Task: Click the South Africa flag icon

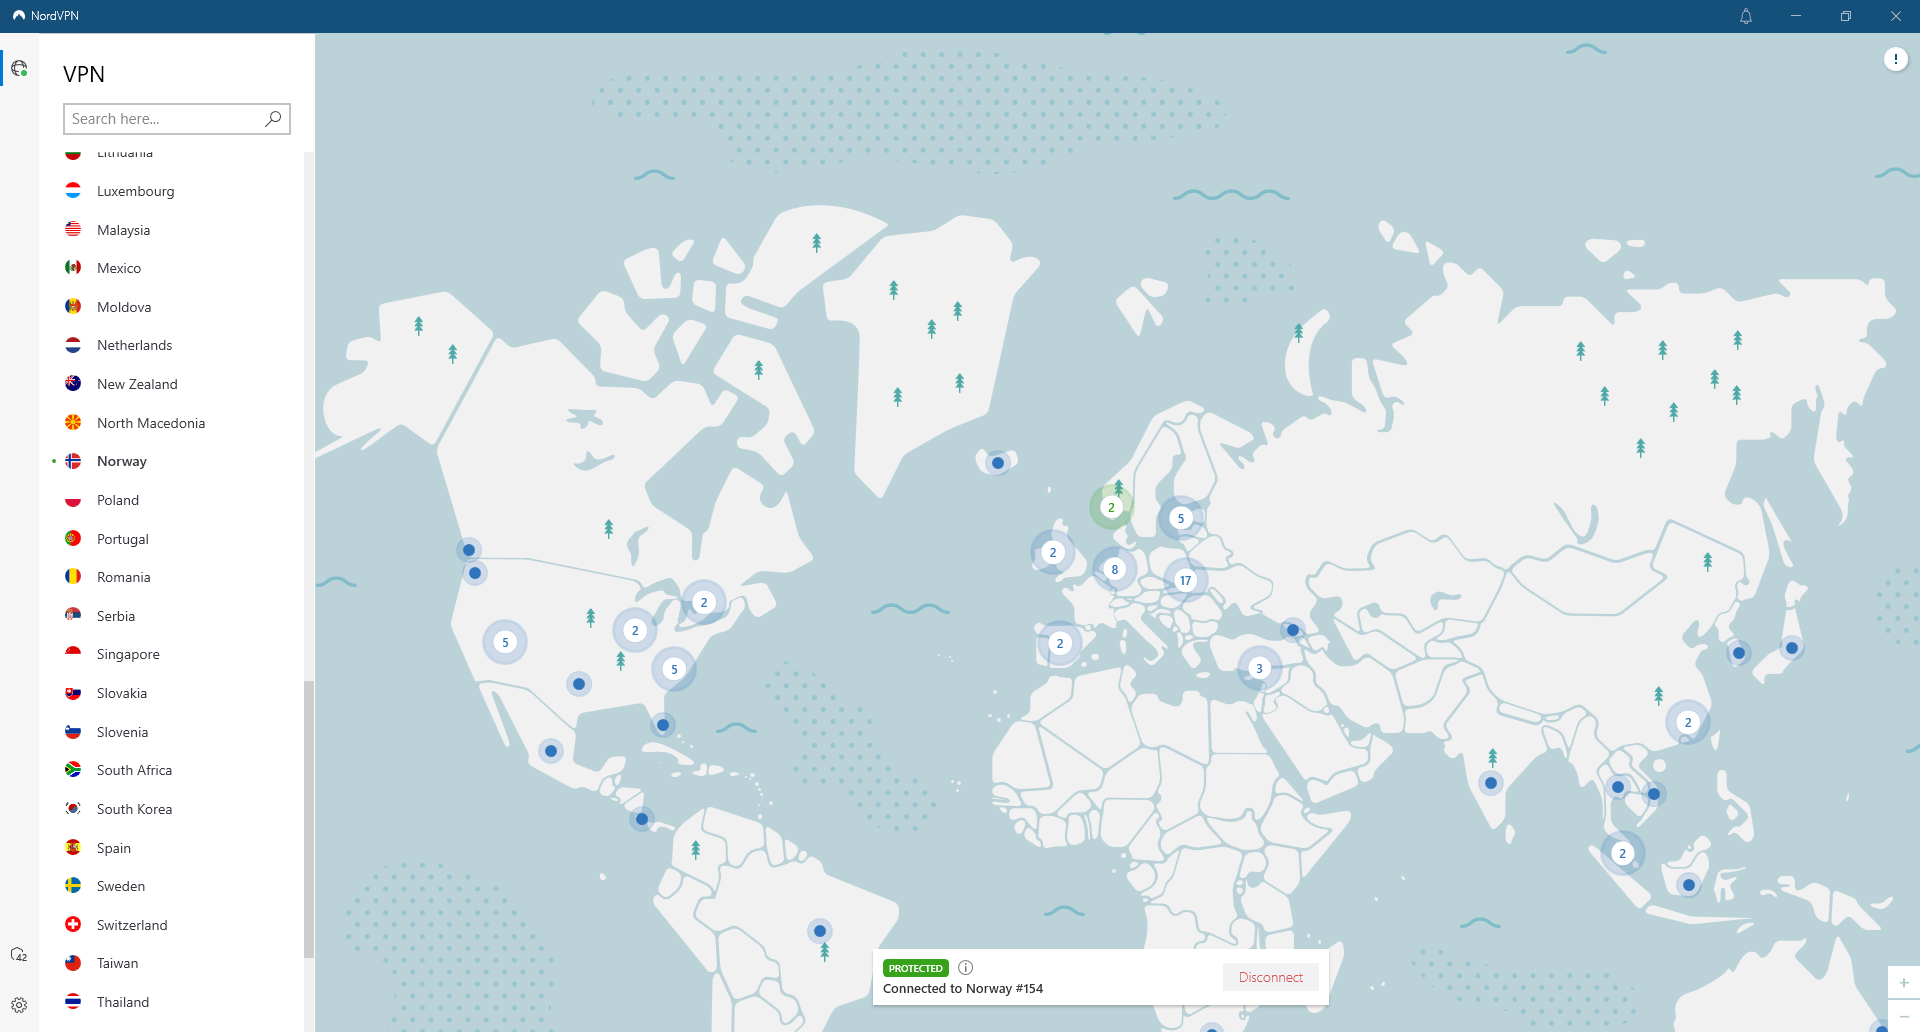Action: point(73,769)
